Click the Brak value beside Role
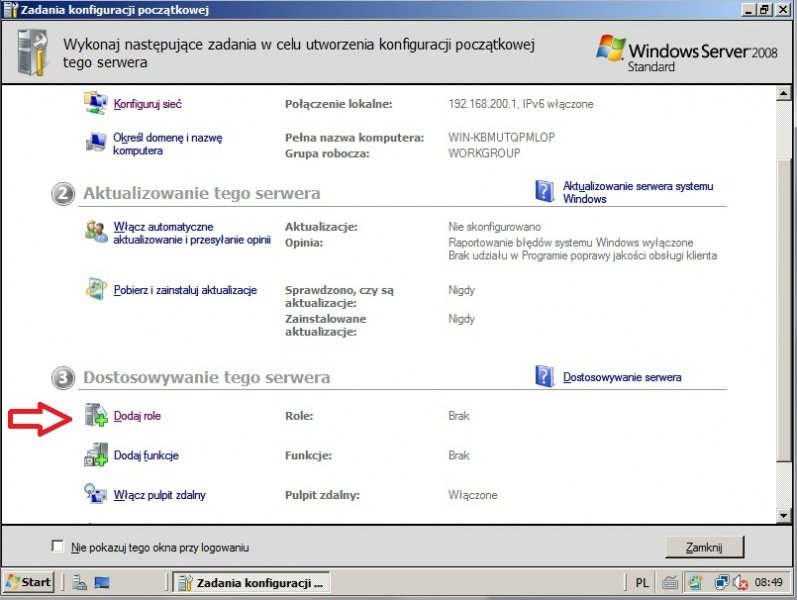This screenshot has height=600, width=797. (458, 415)
